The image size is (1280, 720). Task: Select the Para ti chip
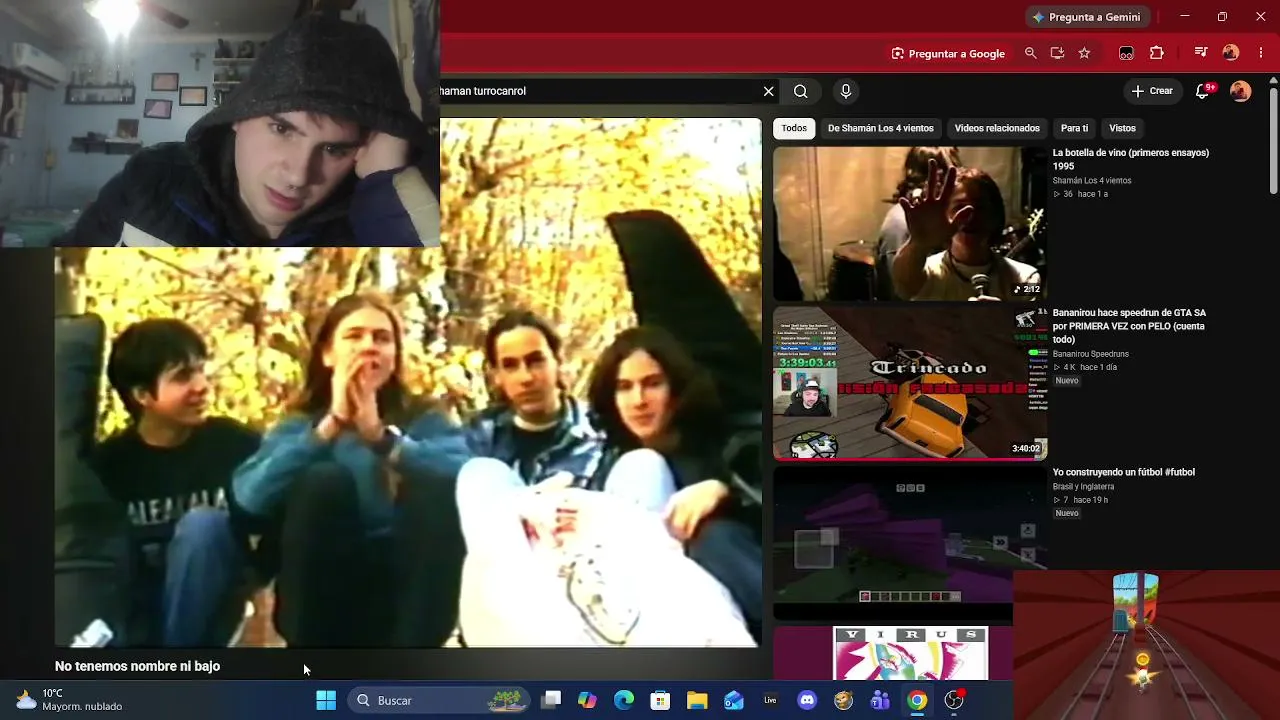1075,128
